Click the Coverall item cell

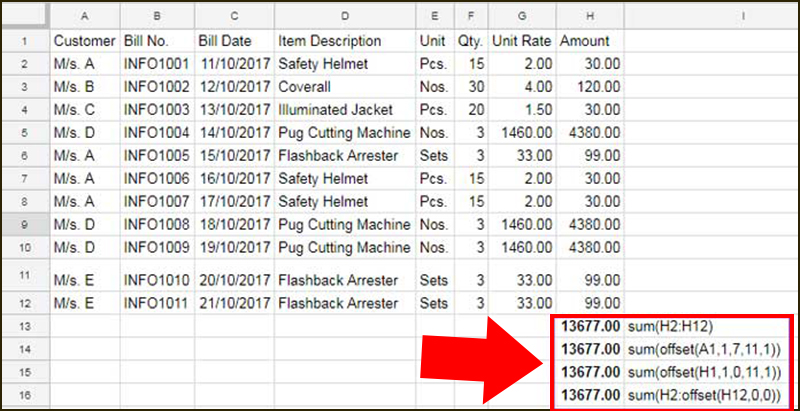pos(345,87)
